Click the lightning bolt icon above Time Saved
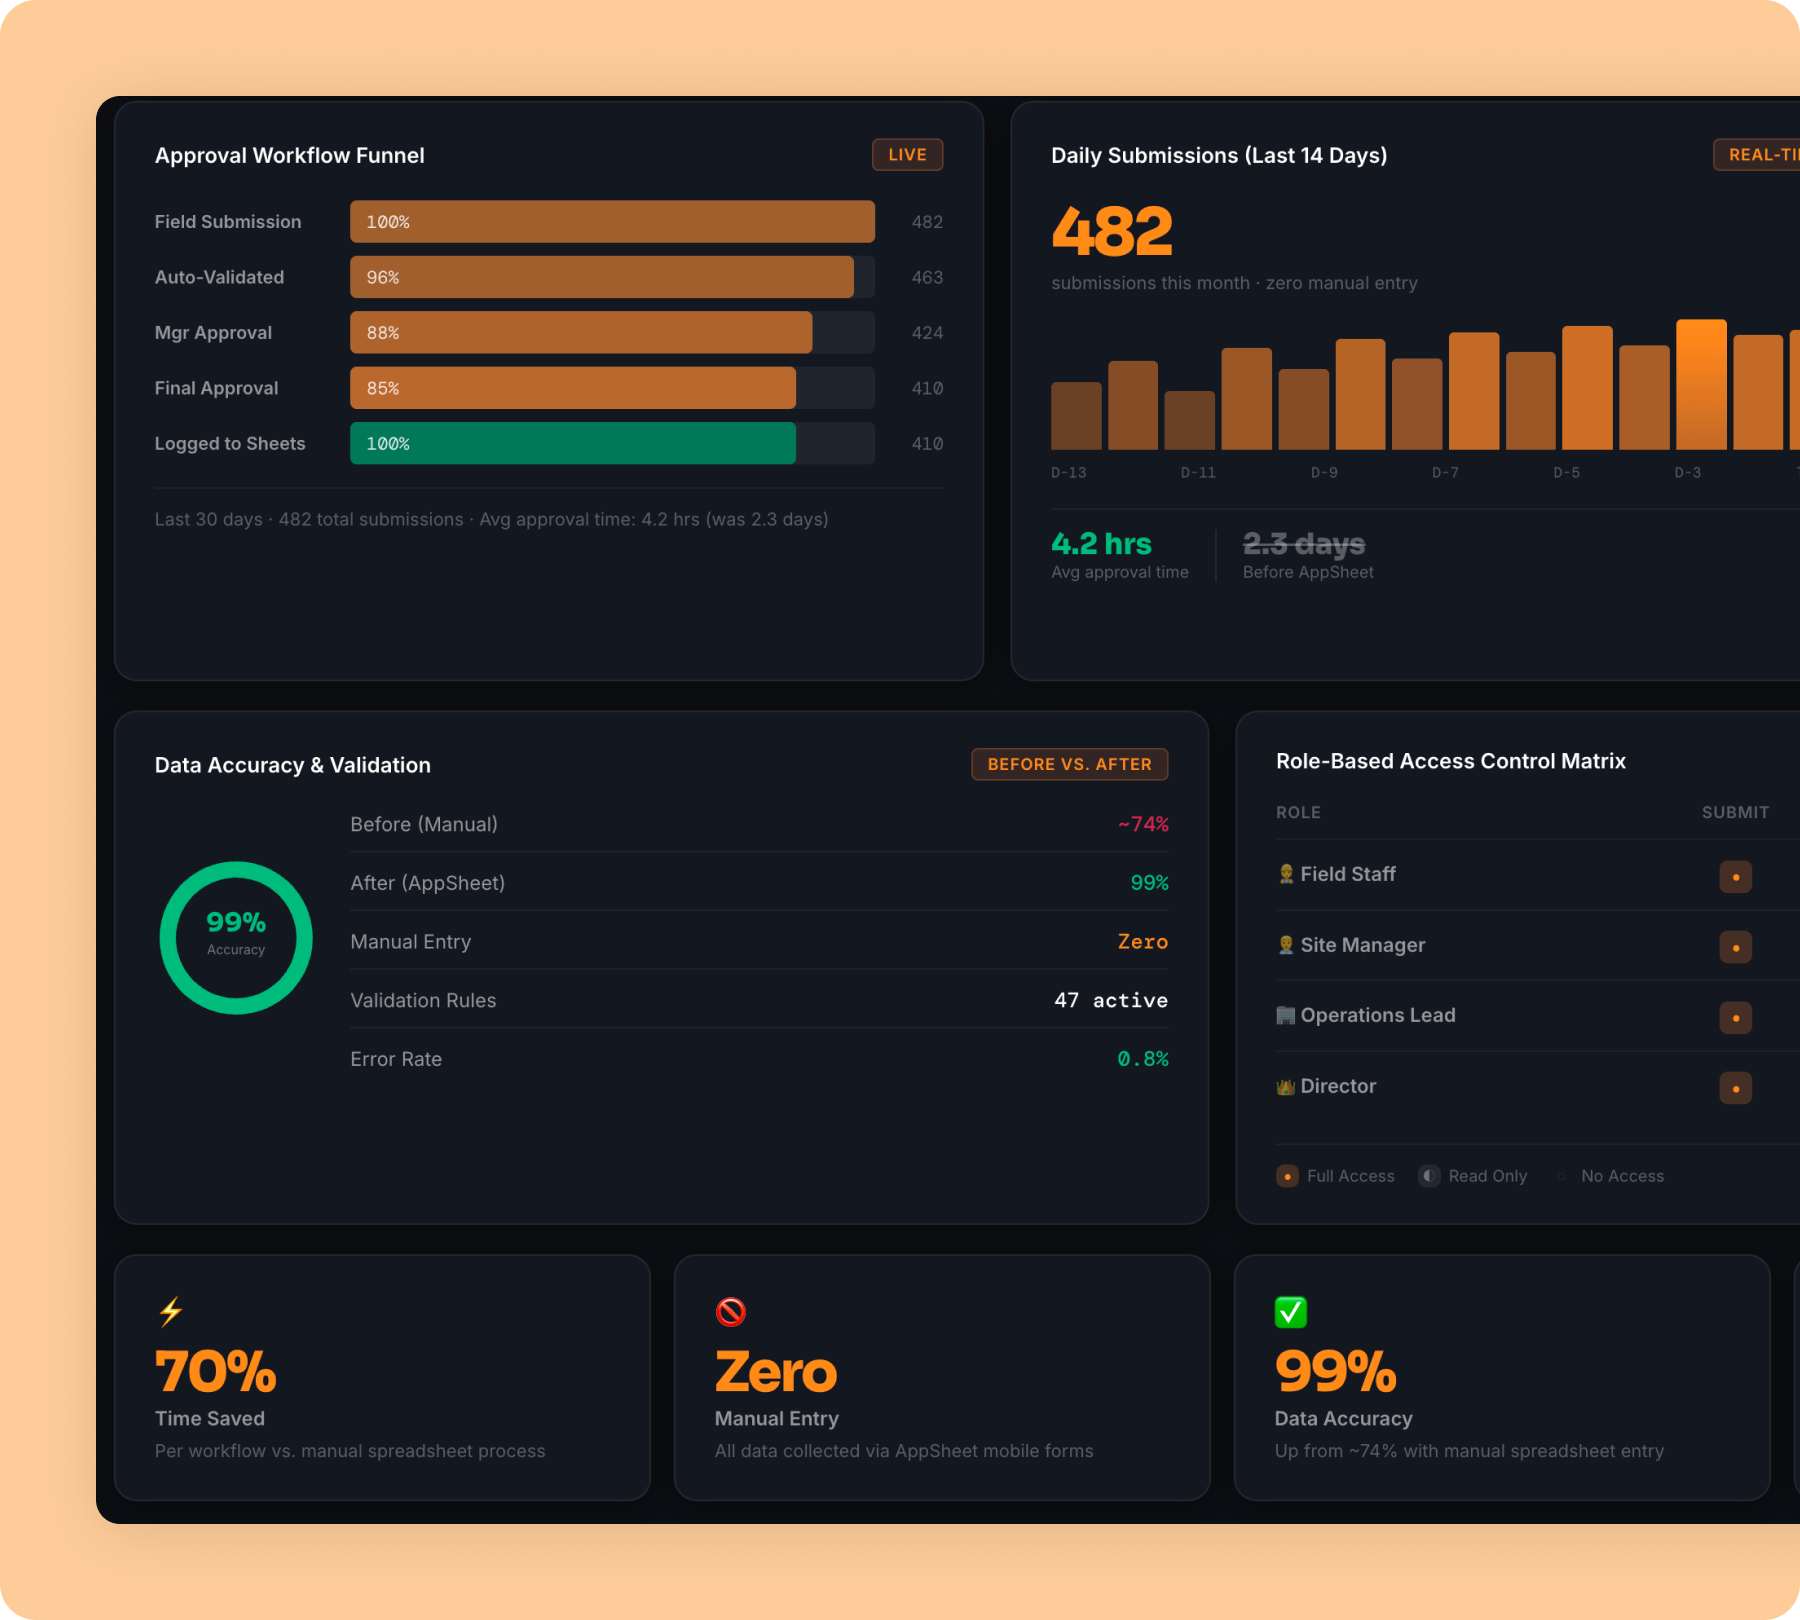Viewport: 1800px width, 1620px height. pyautogui.click(x=169, y=1311)
